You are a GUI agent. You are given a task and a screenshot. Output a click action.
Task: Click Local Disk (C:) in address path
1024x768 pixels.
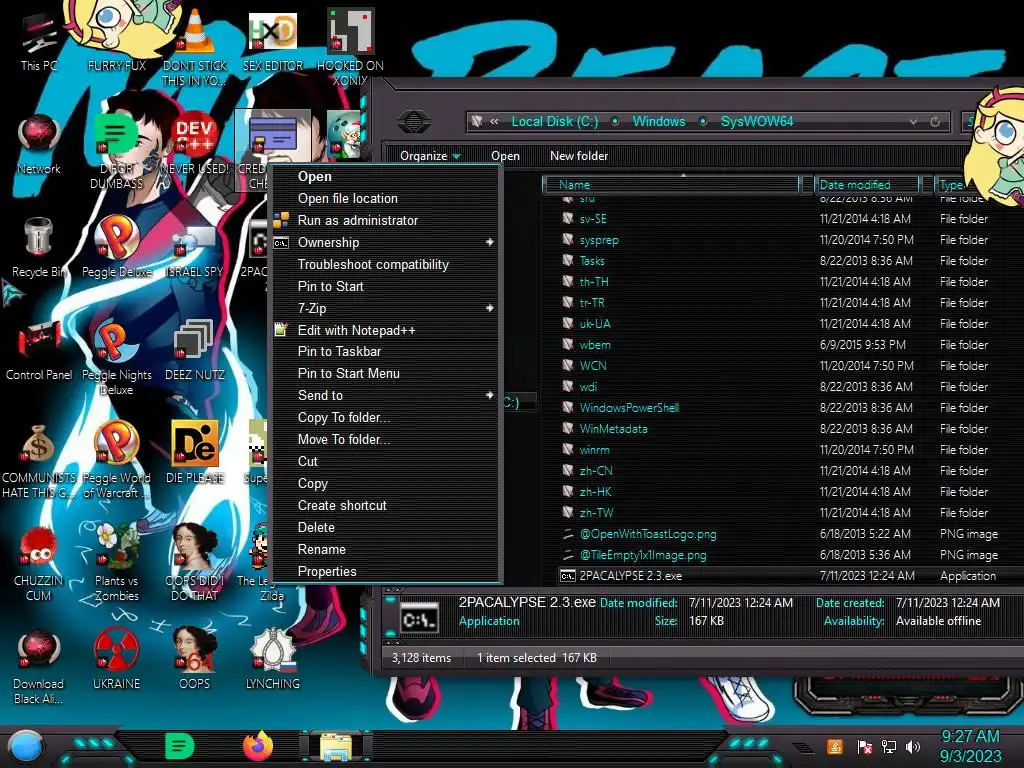pyautogui.click(x=554, y=121)
